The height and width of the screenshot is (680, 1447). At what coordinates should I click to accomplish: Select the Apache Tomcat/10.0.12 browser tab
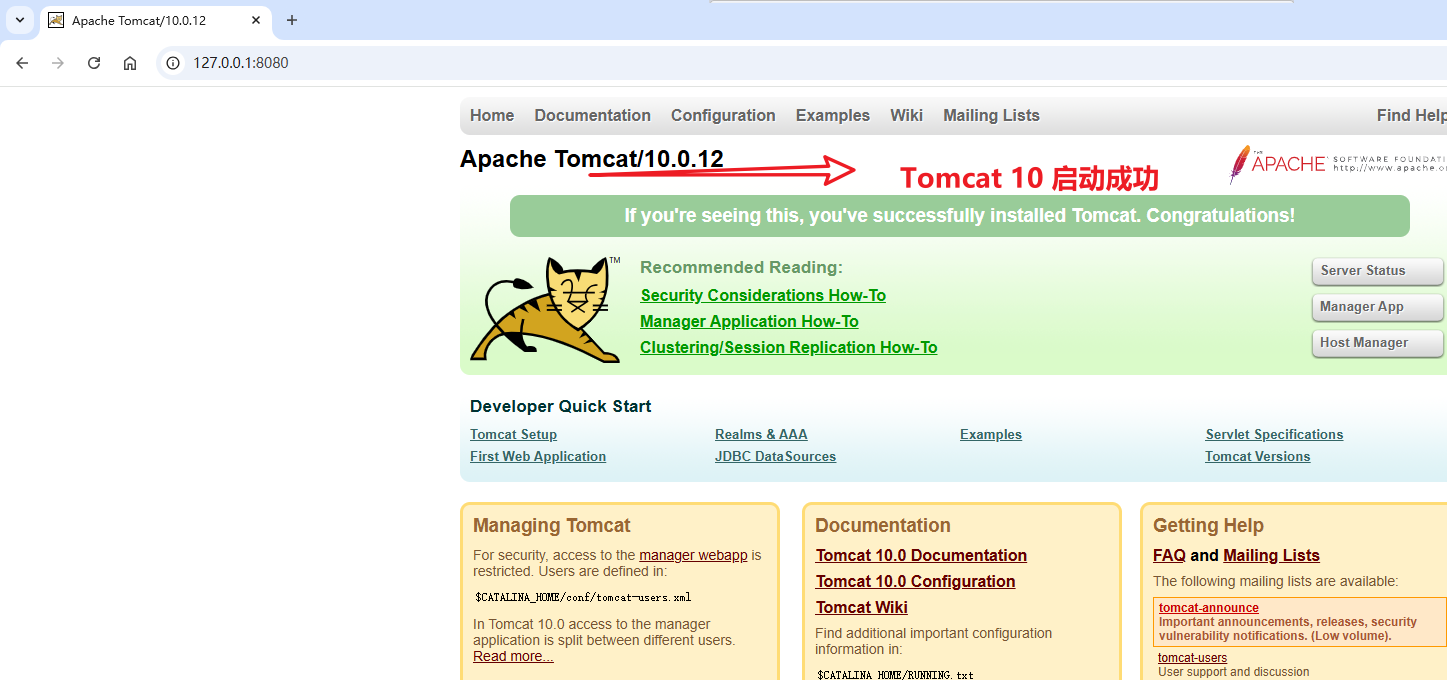pyautogui.click(x=155, y=20)
